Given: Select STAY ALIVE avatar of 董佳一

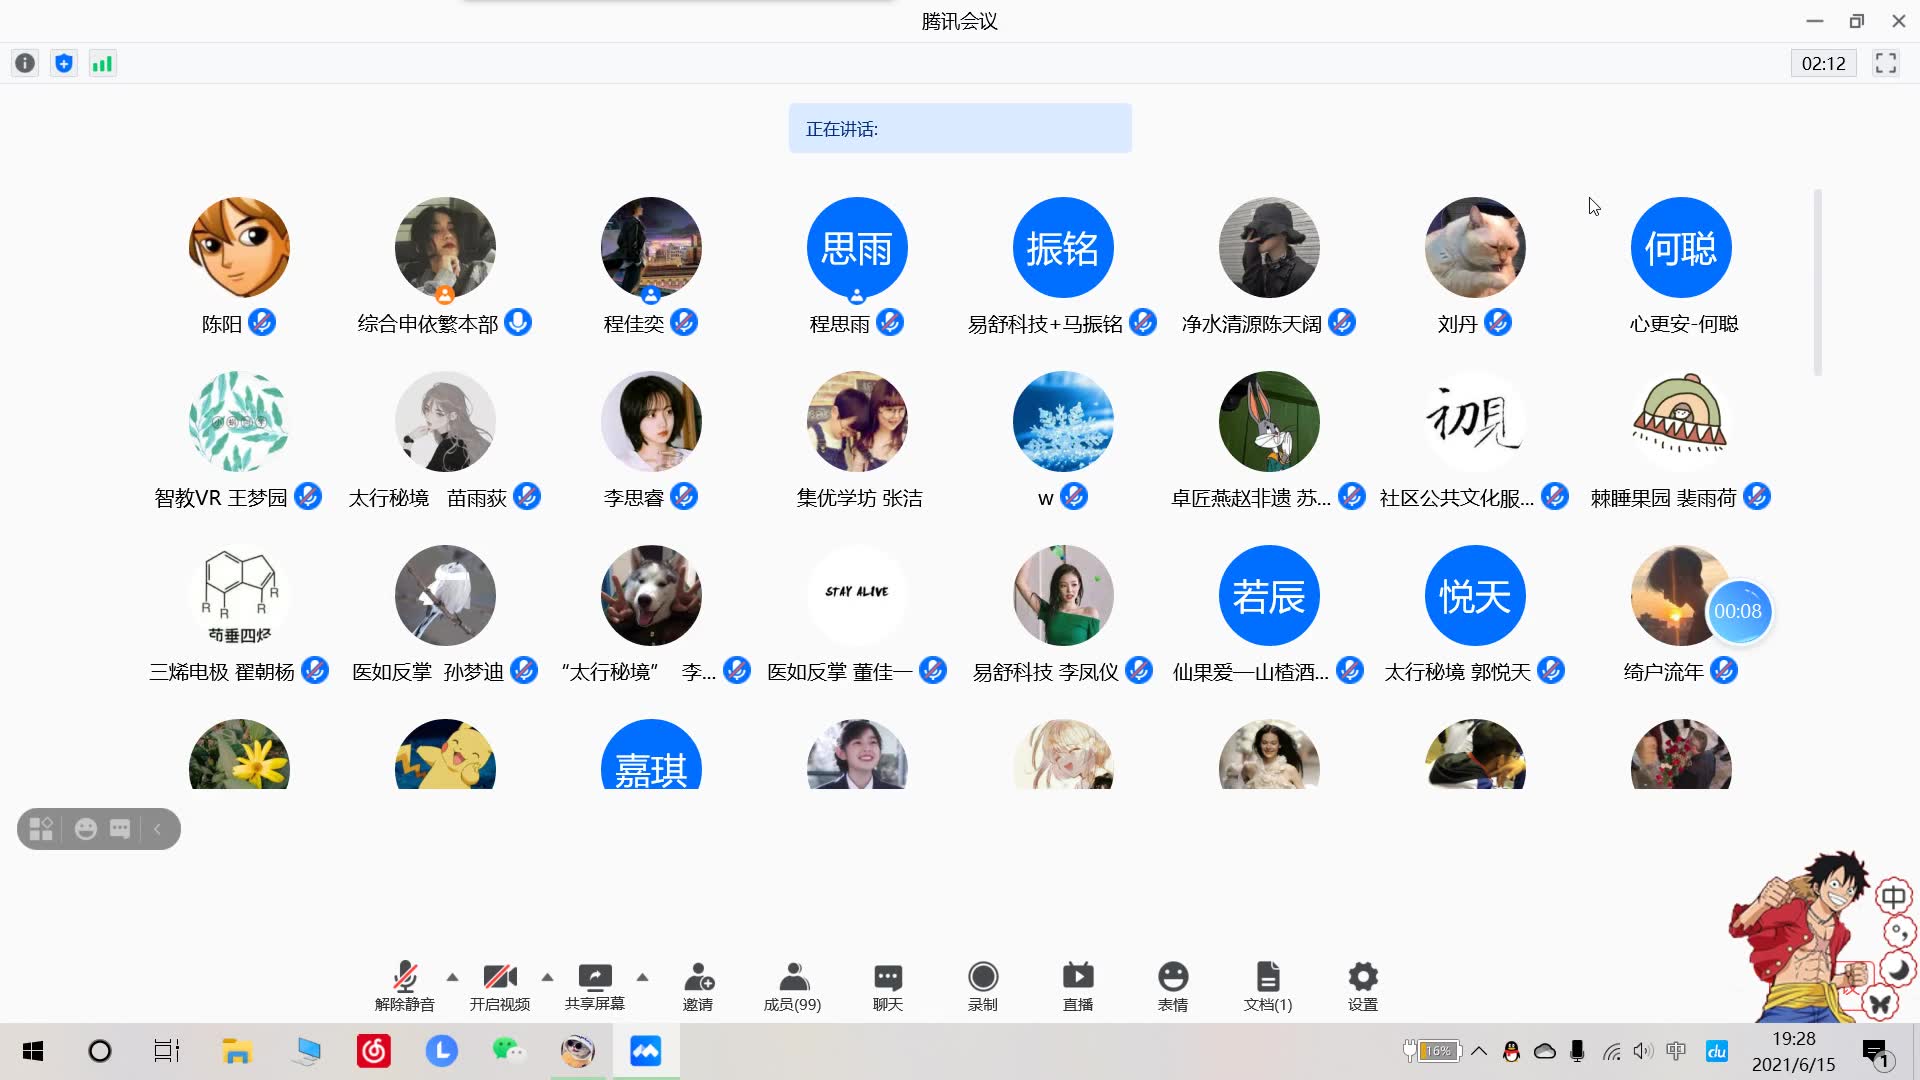Looking at the screenshot, I should coord(857,595).
